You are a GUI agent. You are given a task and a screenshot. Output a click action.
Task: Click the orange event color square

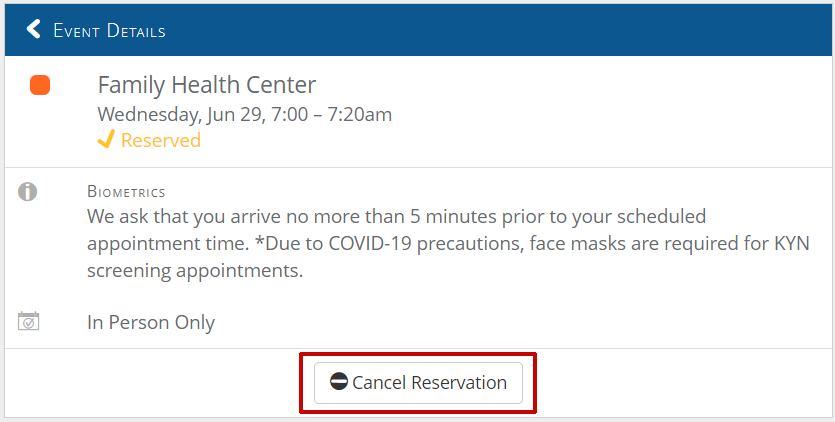pyautogui.click(x=40, y=85)
